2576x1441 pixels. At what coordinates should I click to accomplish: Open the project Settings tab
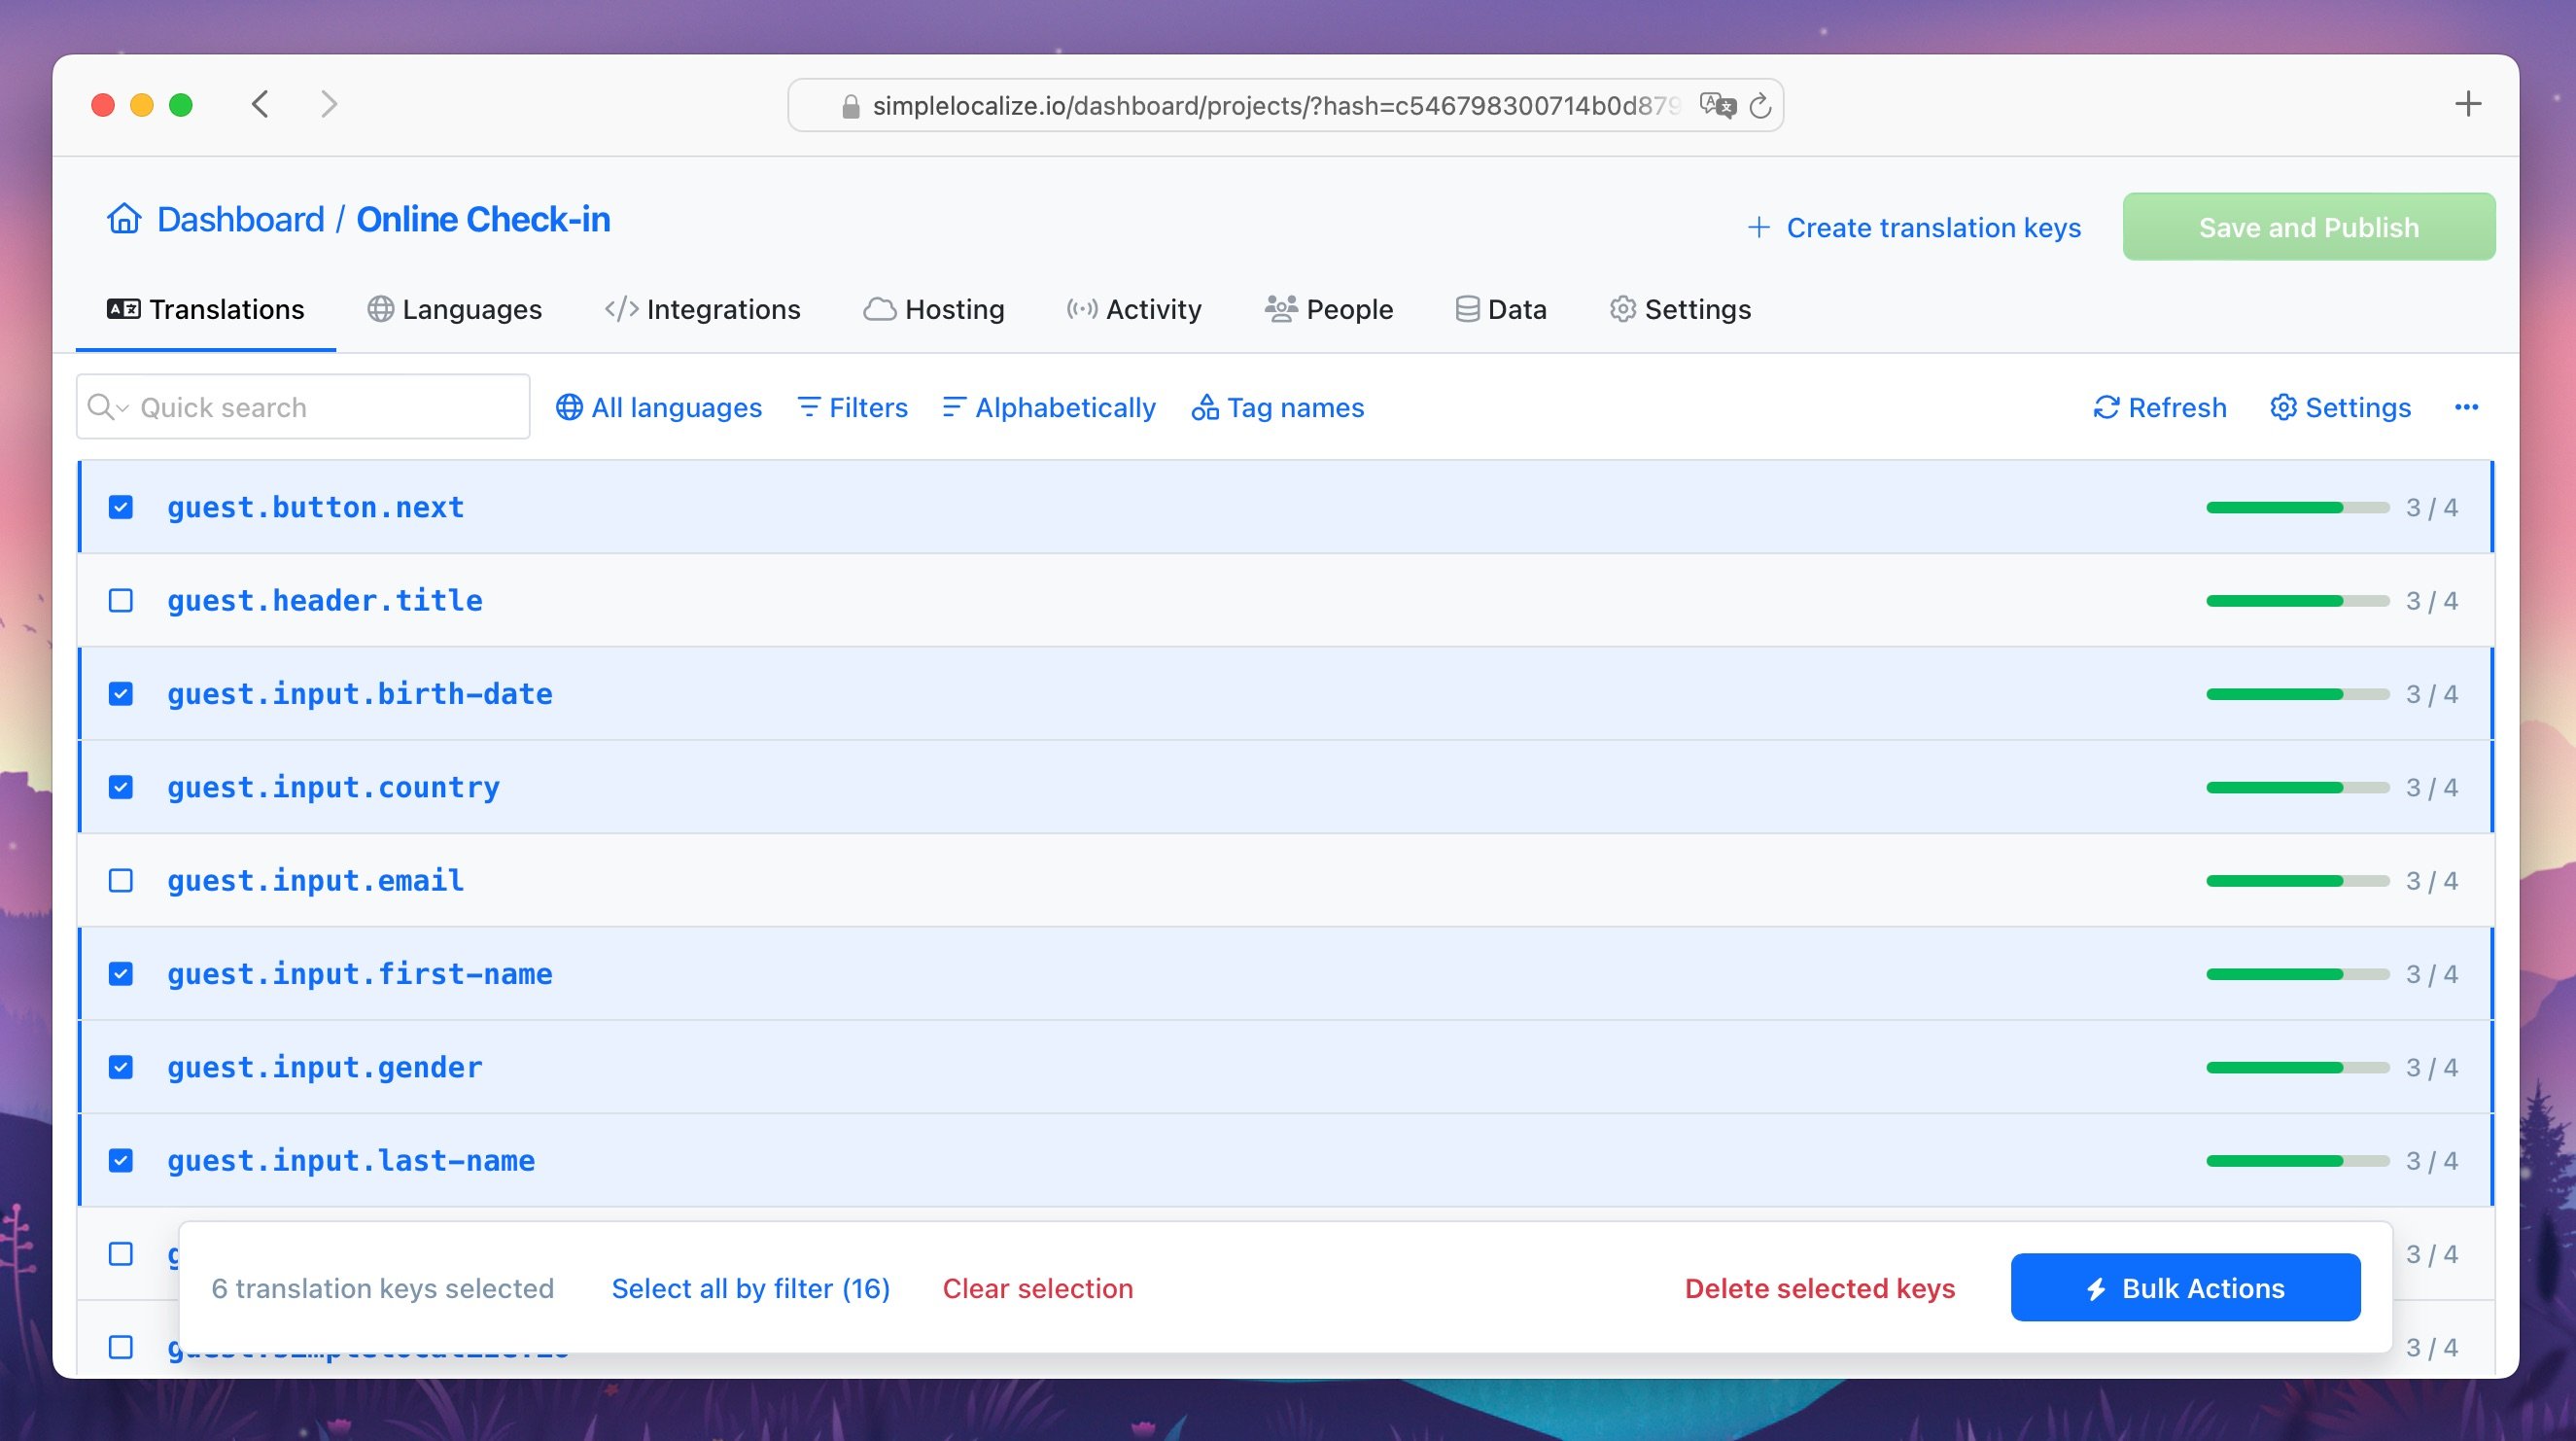coord(1680,309)
